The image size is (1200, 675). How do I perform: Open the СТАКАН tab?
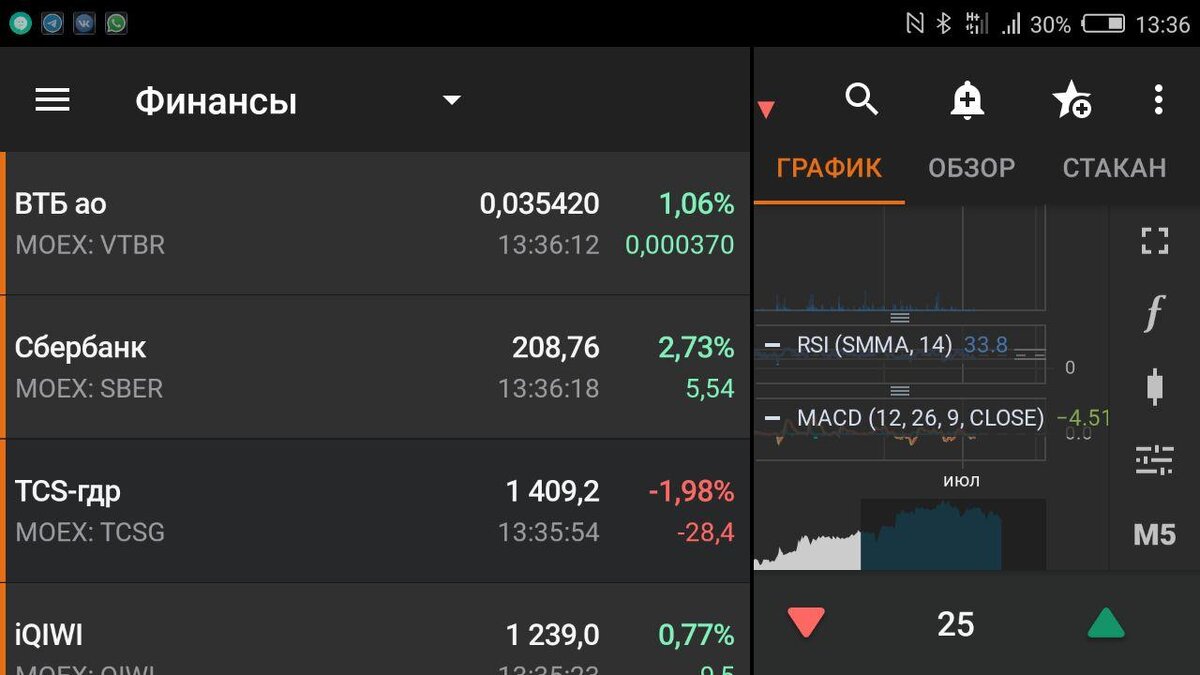tap(1115, 168)
